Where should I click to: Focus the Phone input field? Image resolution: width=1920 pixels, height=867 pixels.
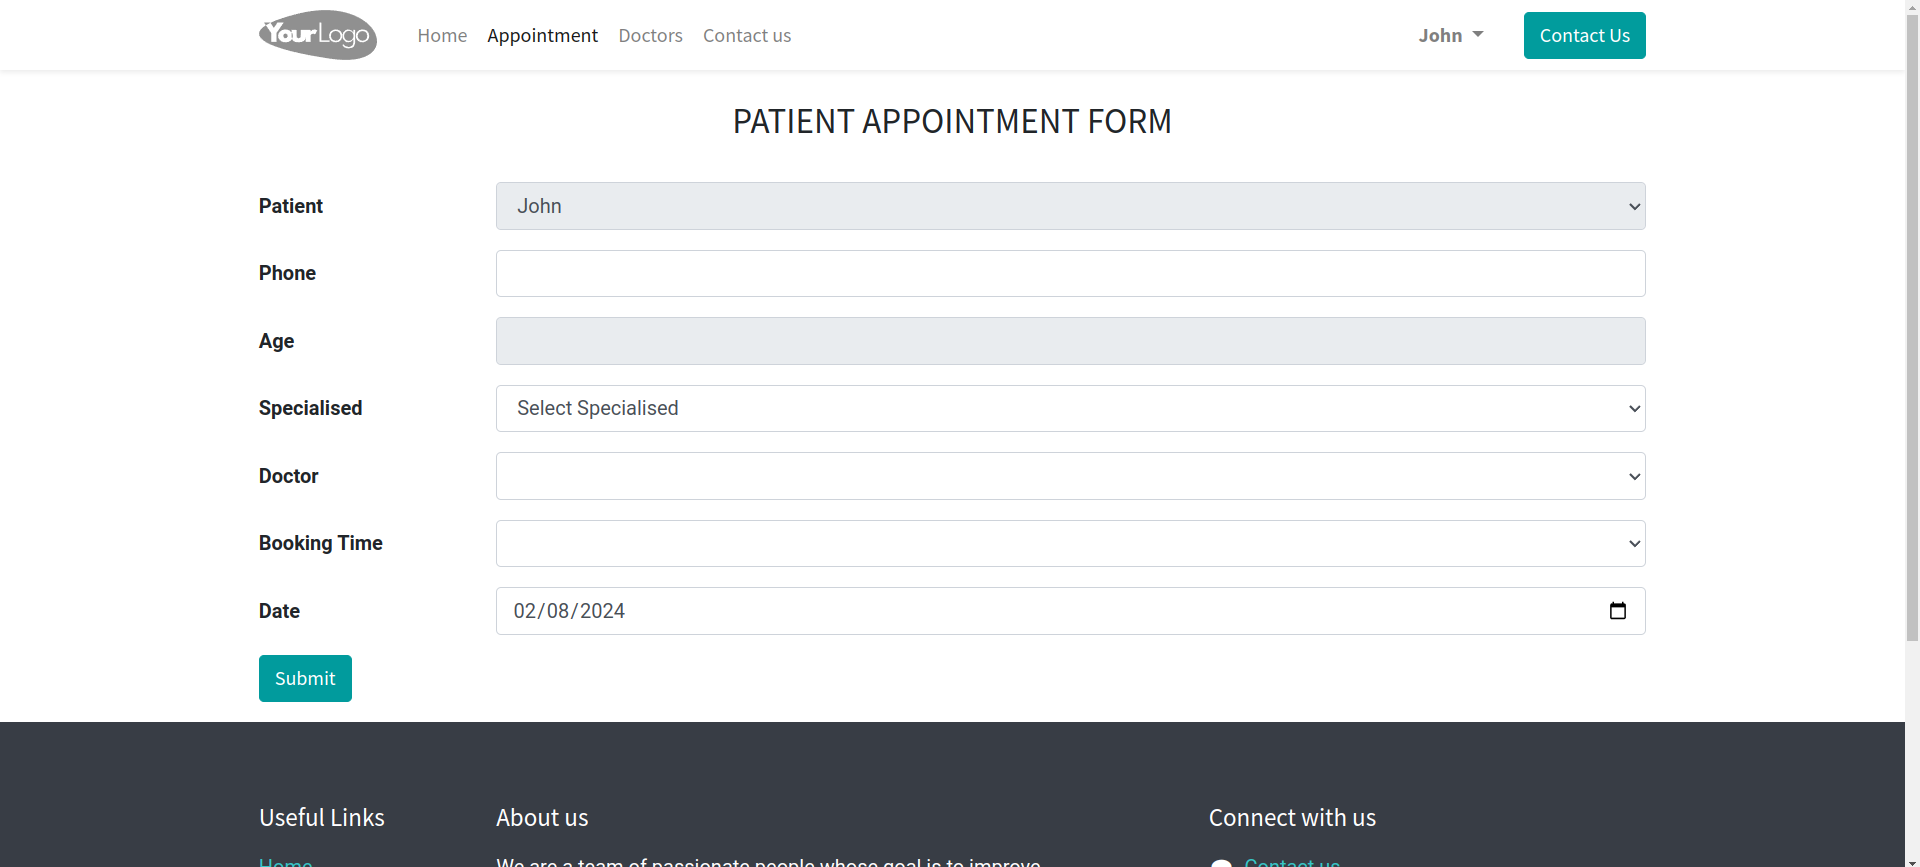(1070, 273)
